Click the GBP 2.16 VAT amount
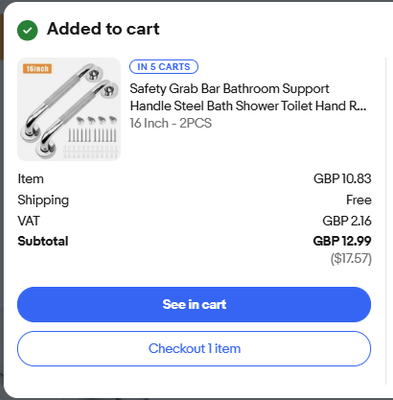The image size is (393, 400). point(347,221)
